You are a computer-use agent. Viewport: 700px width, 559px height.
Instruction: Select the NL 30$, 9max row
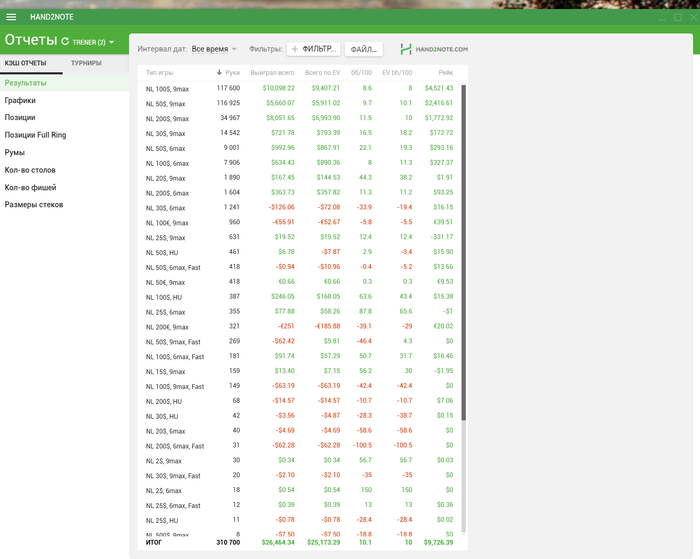[x=299, y=133]
